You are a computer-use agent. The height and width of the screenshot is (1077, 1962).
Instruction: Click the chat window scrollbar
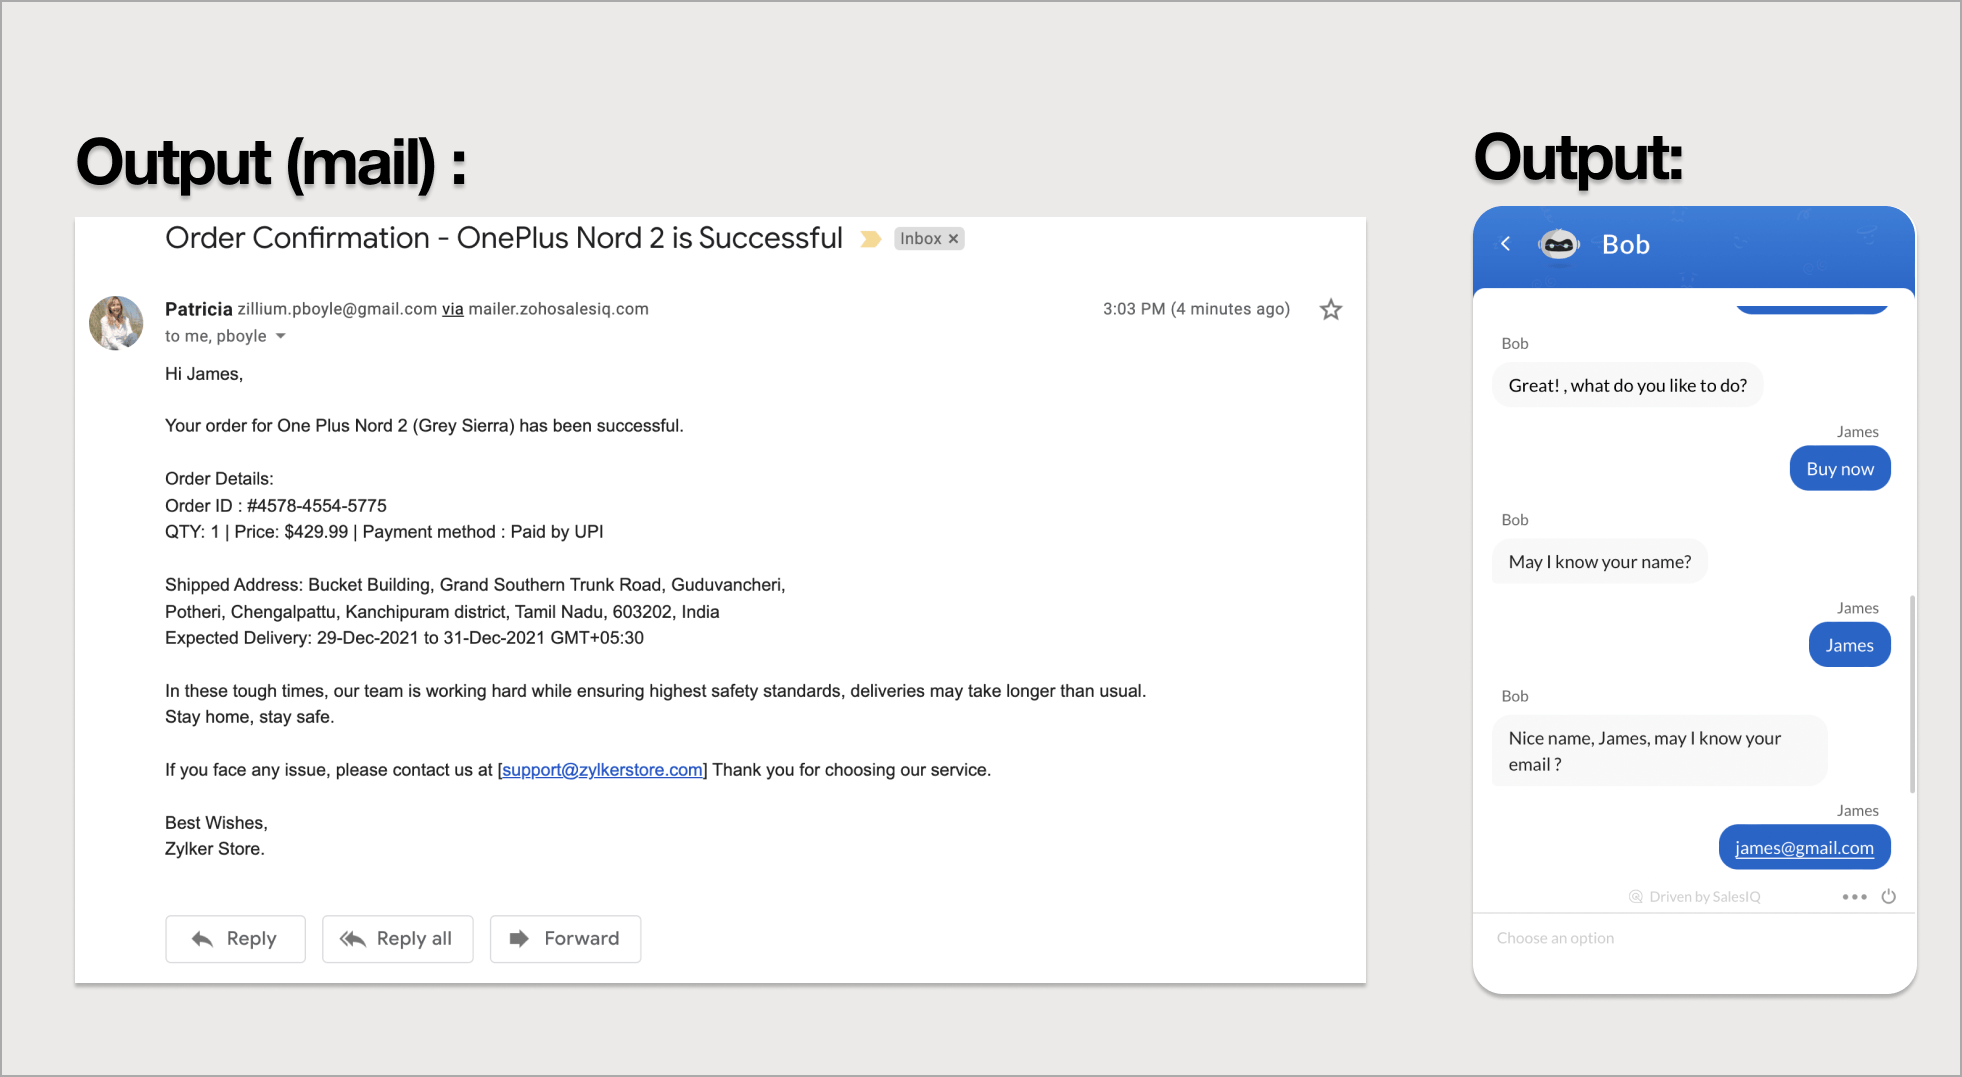pos(1912,695)
